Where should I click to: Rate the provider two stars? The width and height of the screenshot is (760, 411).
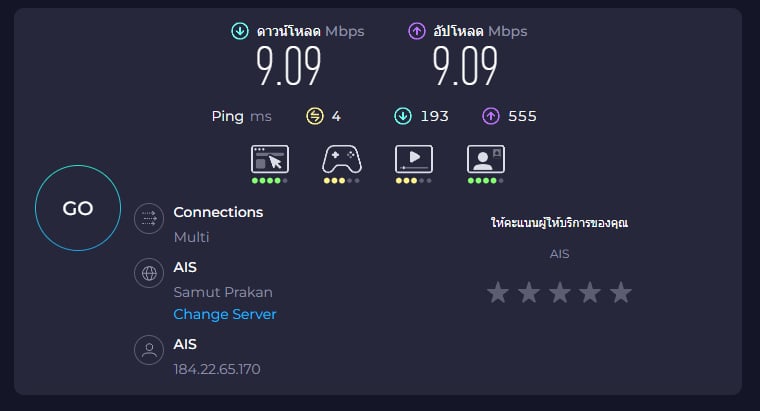[529, 292]
